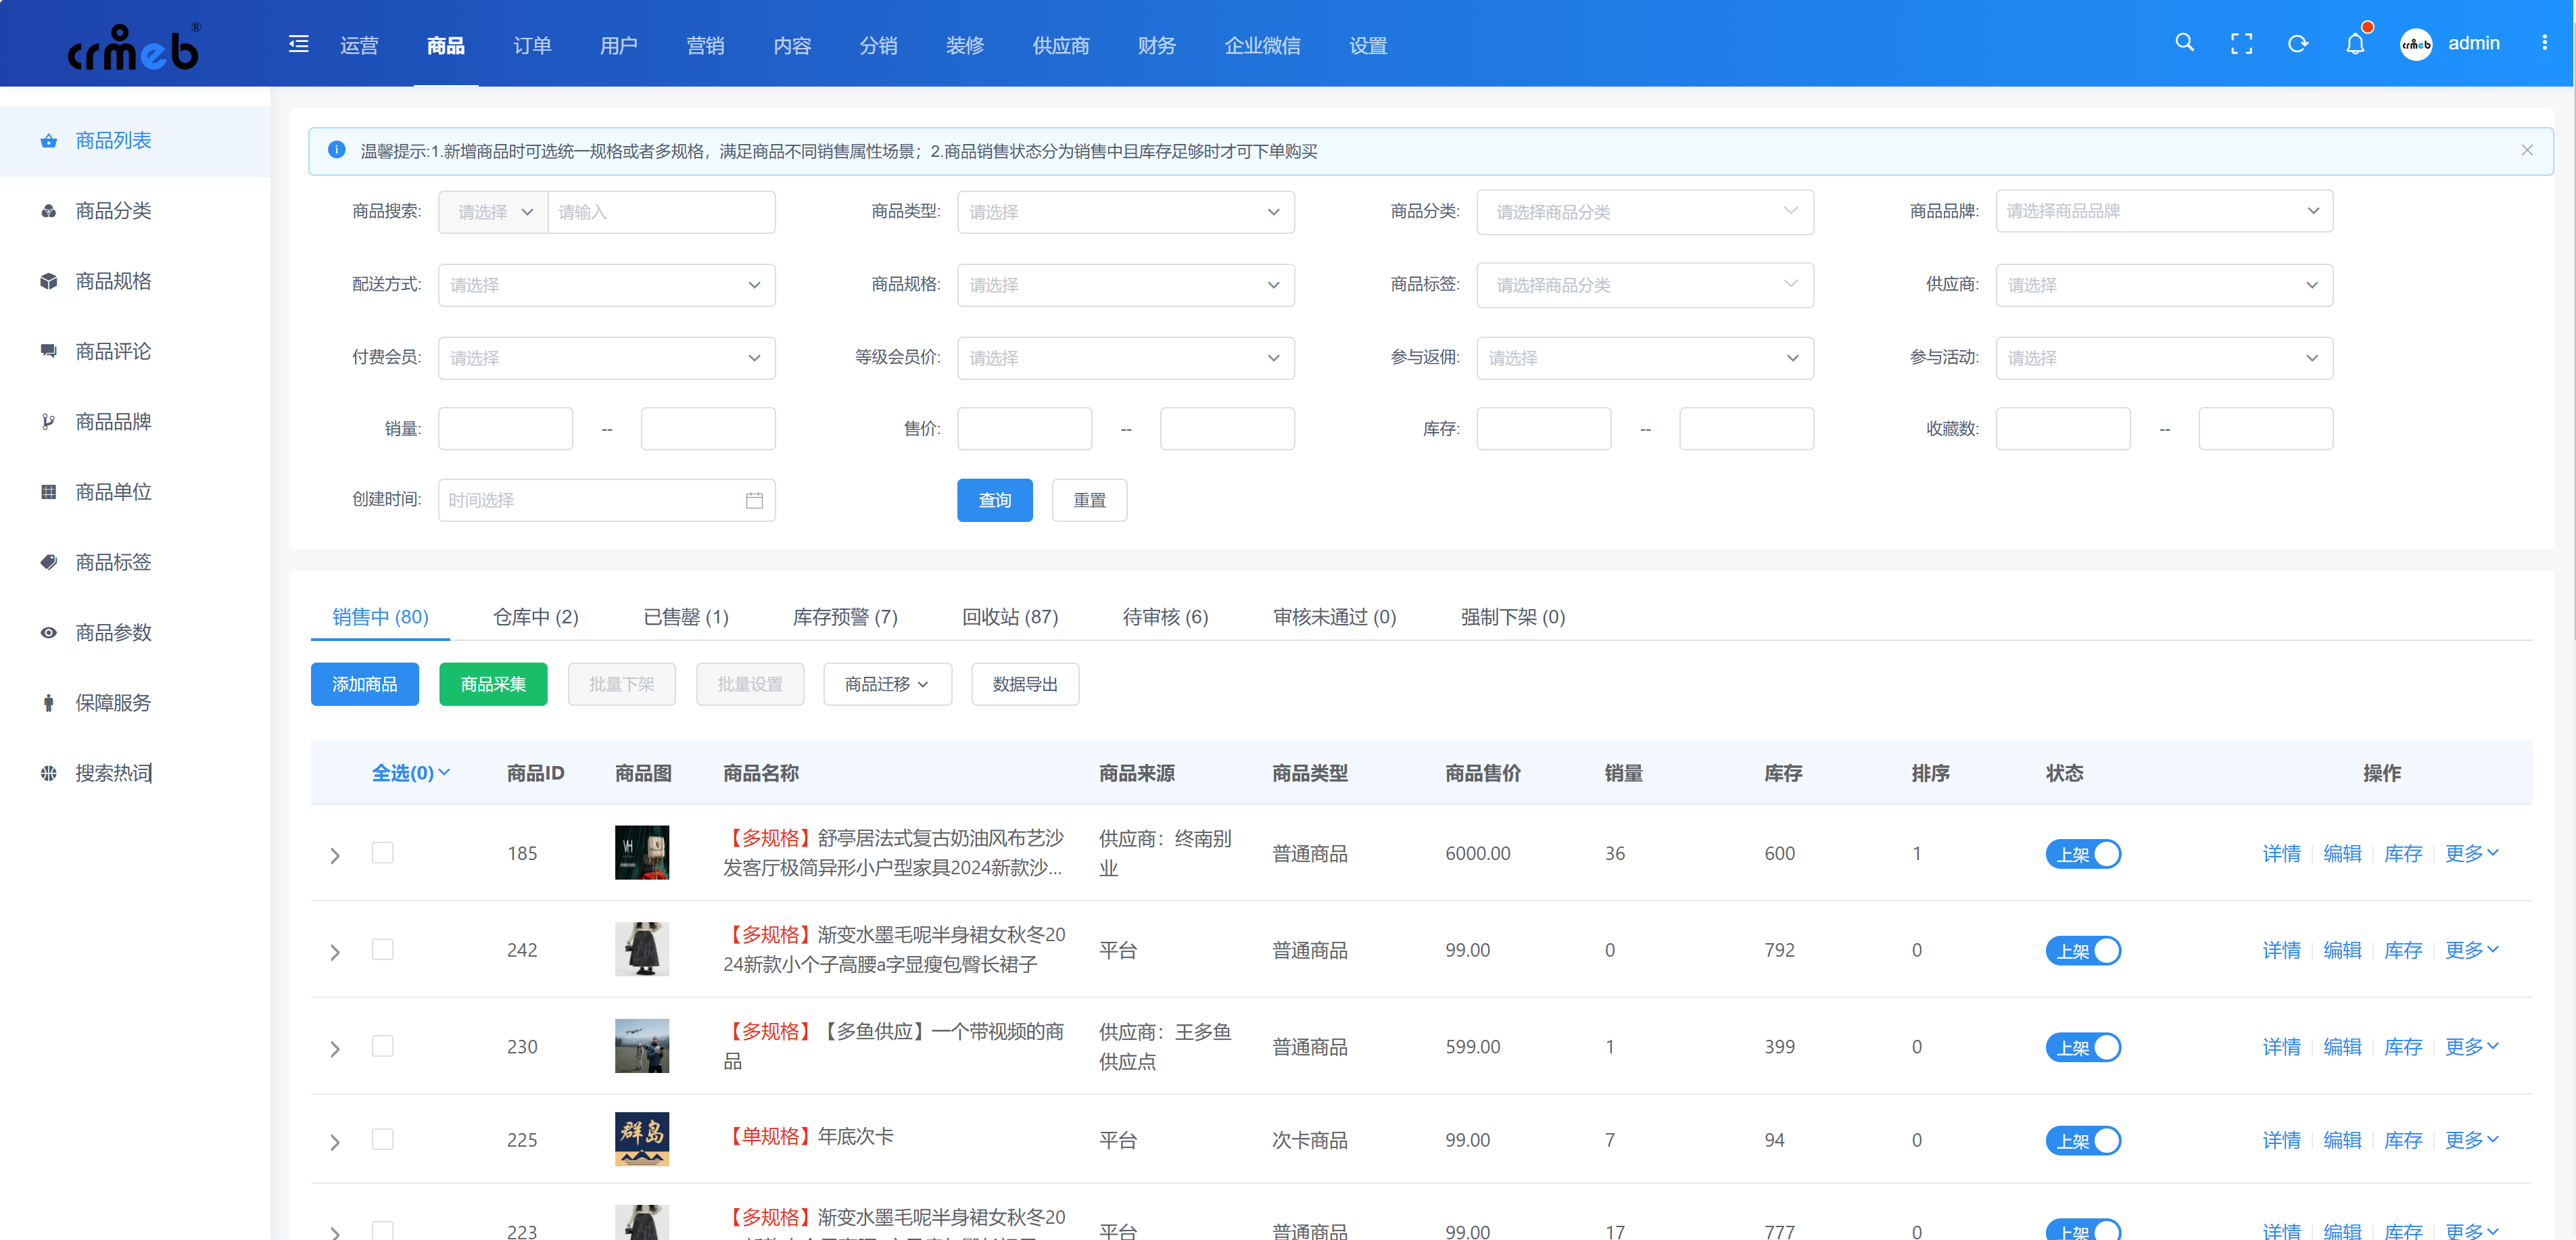Open 商品分类 in the sidebar
Screen dimensions: 2576x1240
(135, 211)
